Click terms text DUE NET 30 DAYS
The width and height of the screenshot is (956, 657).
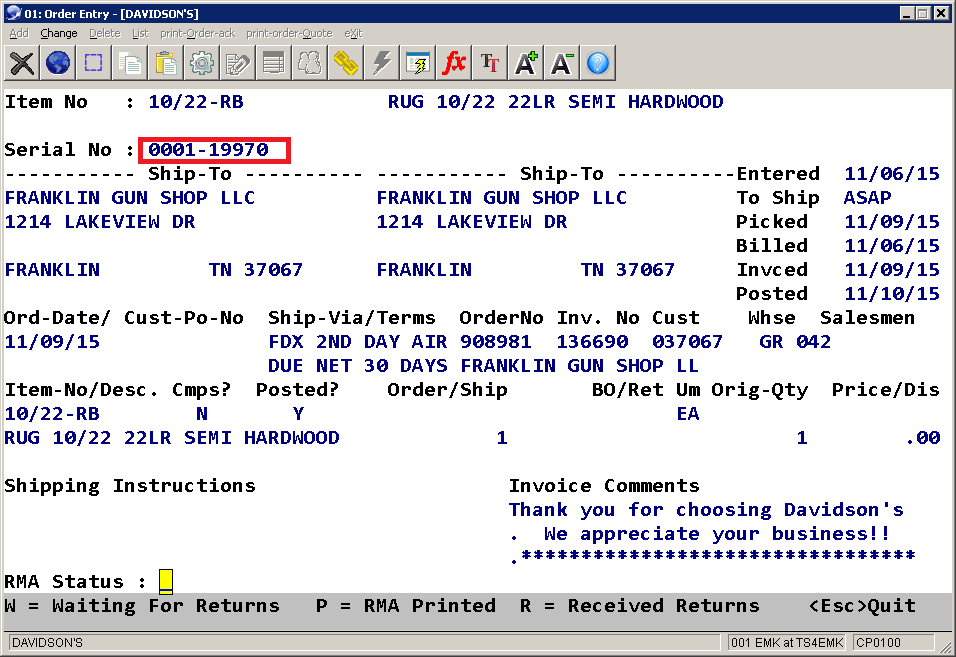pyautogui.click(x=358, y=366)
